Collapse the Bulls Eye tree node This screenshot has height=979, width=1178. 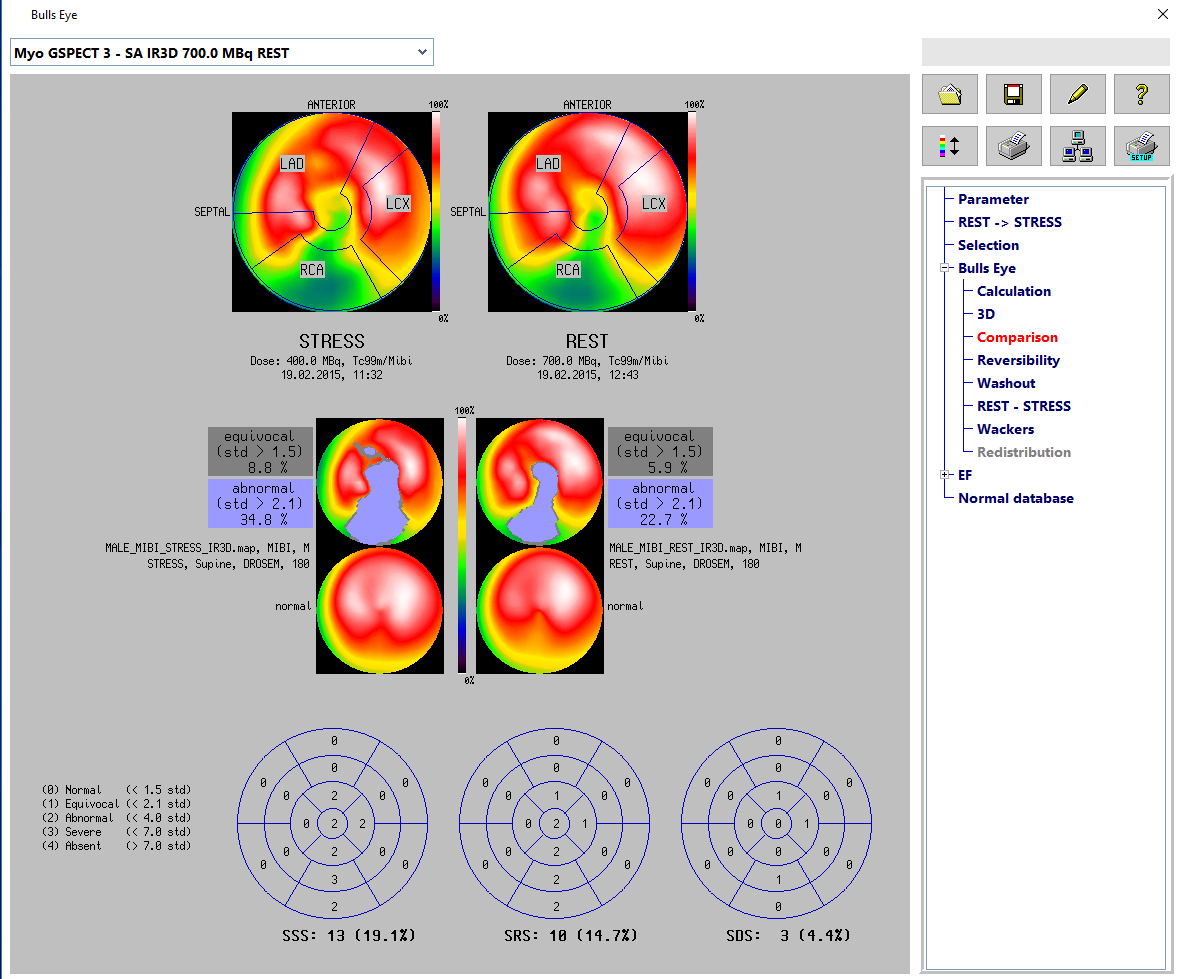[x=945, y=268]
